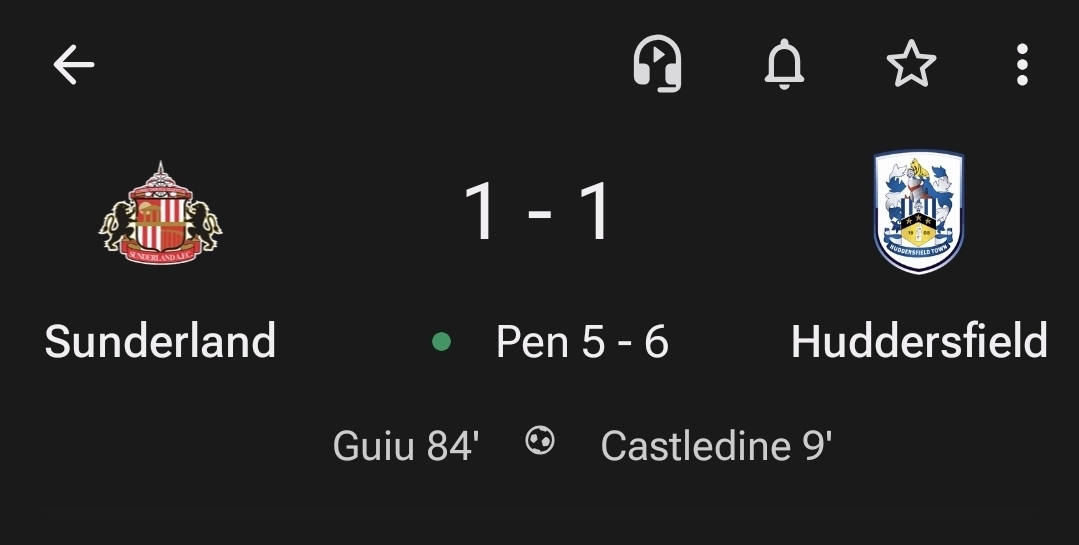Viewport: 1079px width, 545px height.
Task: Click the green status dot
Action: click(x=441, y=342)
